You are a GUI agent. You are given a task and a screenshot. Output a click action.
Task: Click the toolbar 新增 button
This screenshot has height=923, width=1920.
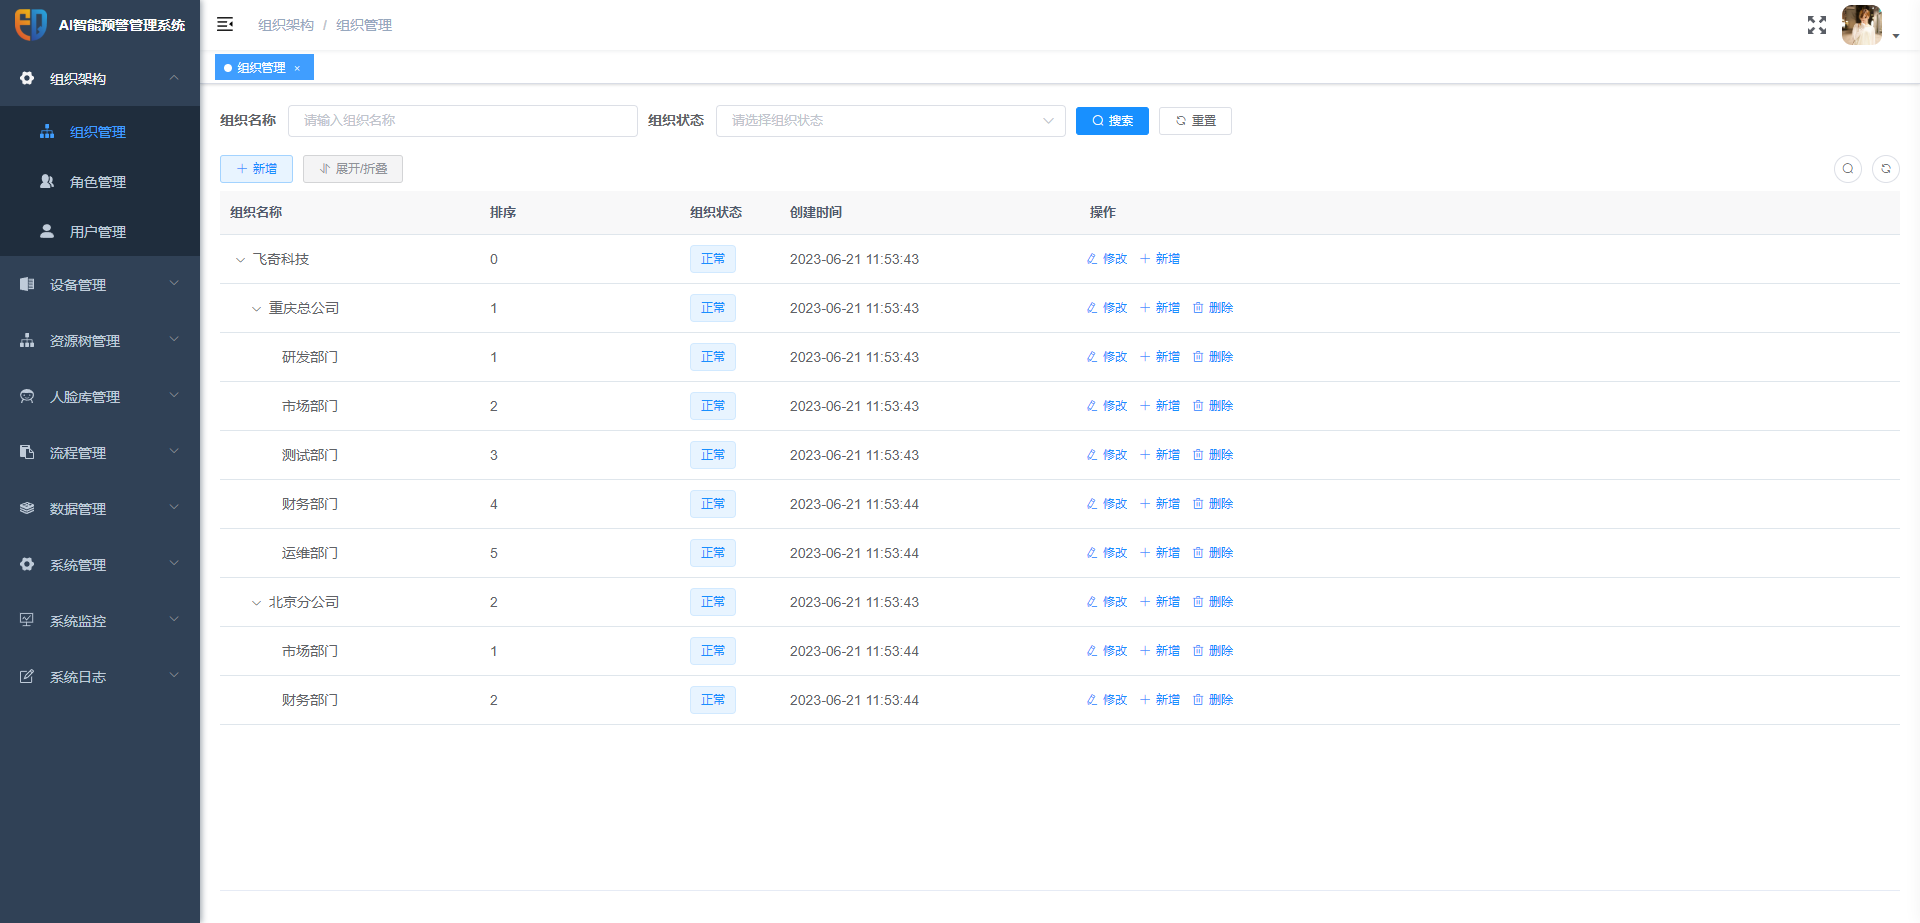click(256, 169)
